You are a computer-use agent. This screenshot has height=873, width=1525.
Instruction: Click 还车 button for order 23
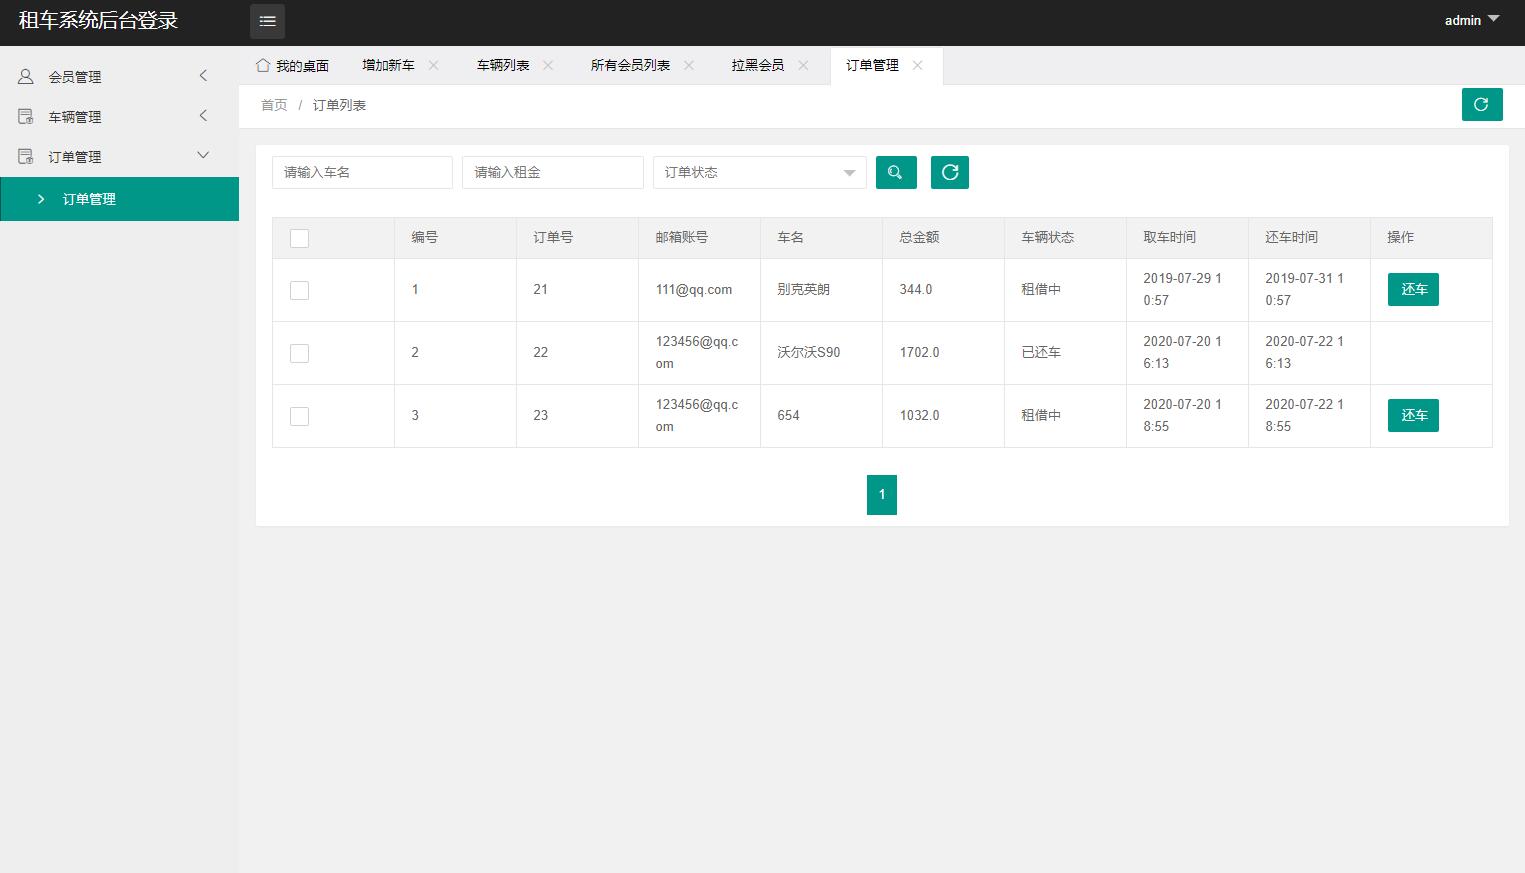(x=1412, y=415)
